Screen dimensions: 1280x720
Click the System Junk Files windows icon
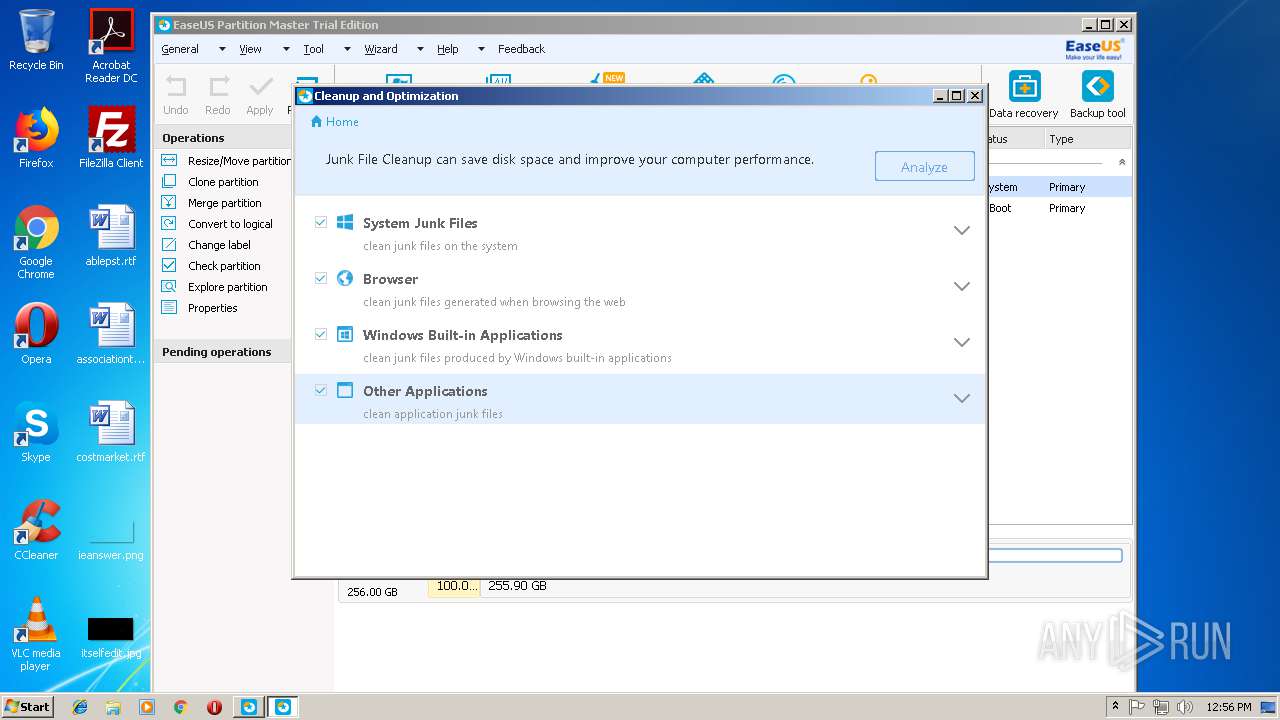345,222
